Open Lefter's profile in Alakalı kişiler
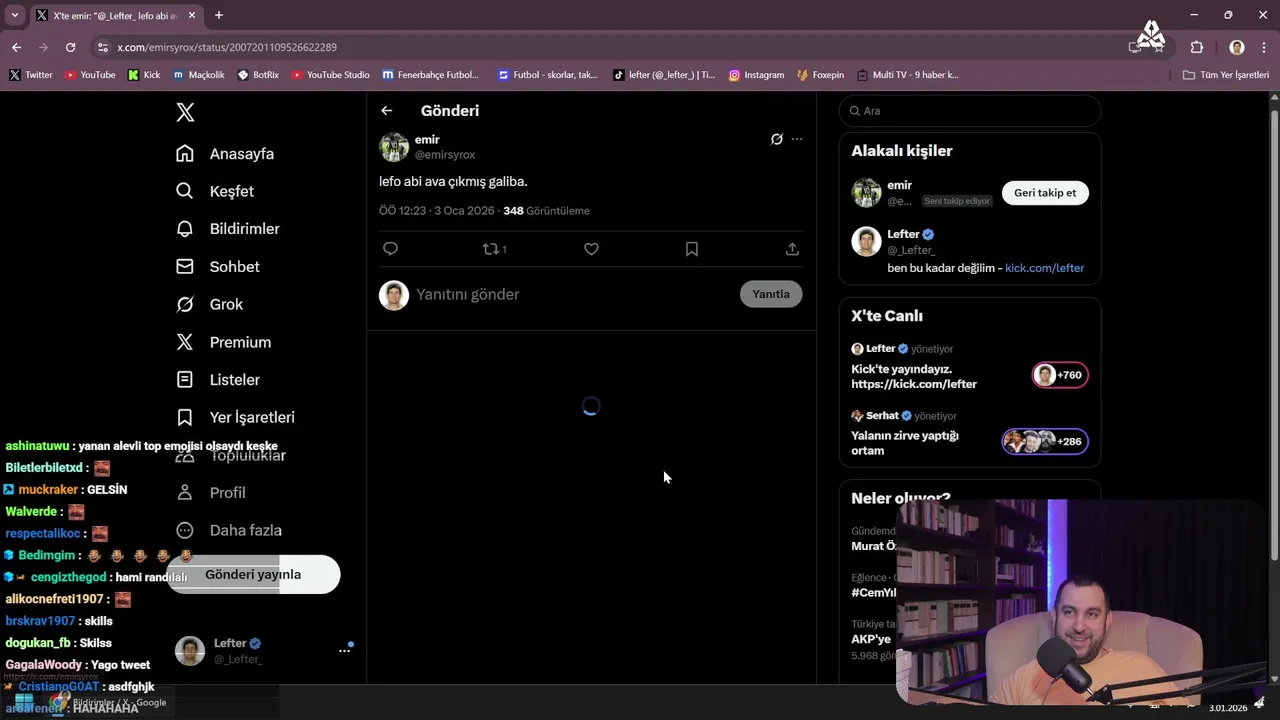This screenshot has height=720, width=1280. click(903, 234)
